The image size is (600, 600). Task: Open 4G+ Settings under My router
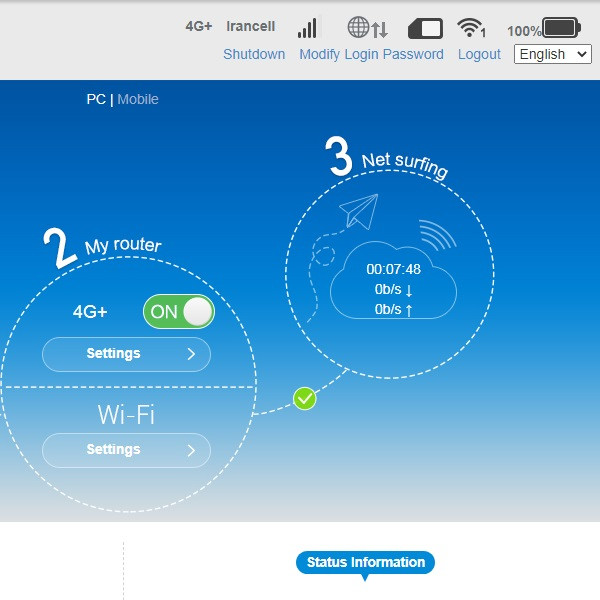[x=115, y=354]
